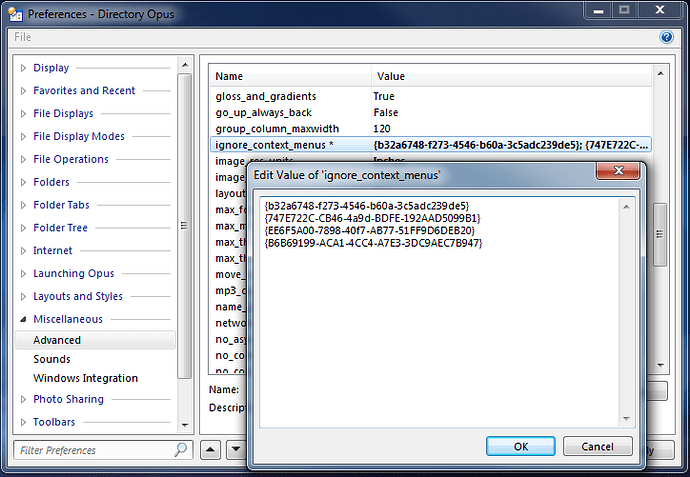
Task: Click the up arrow button below the list
Action: 209,450
